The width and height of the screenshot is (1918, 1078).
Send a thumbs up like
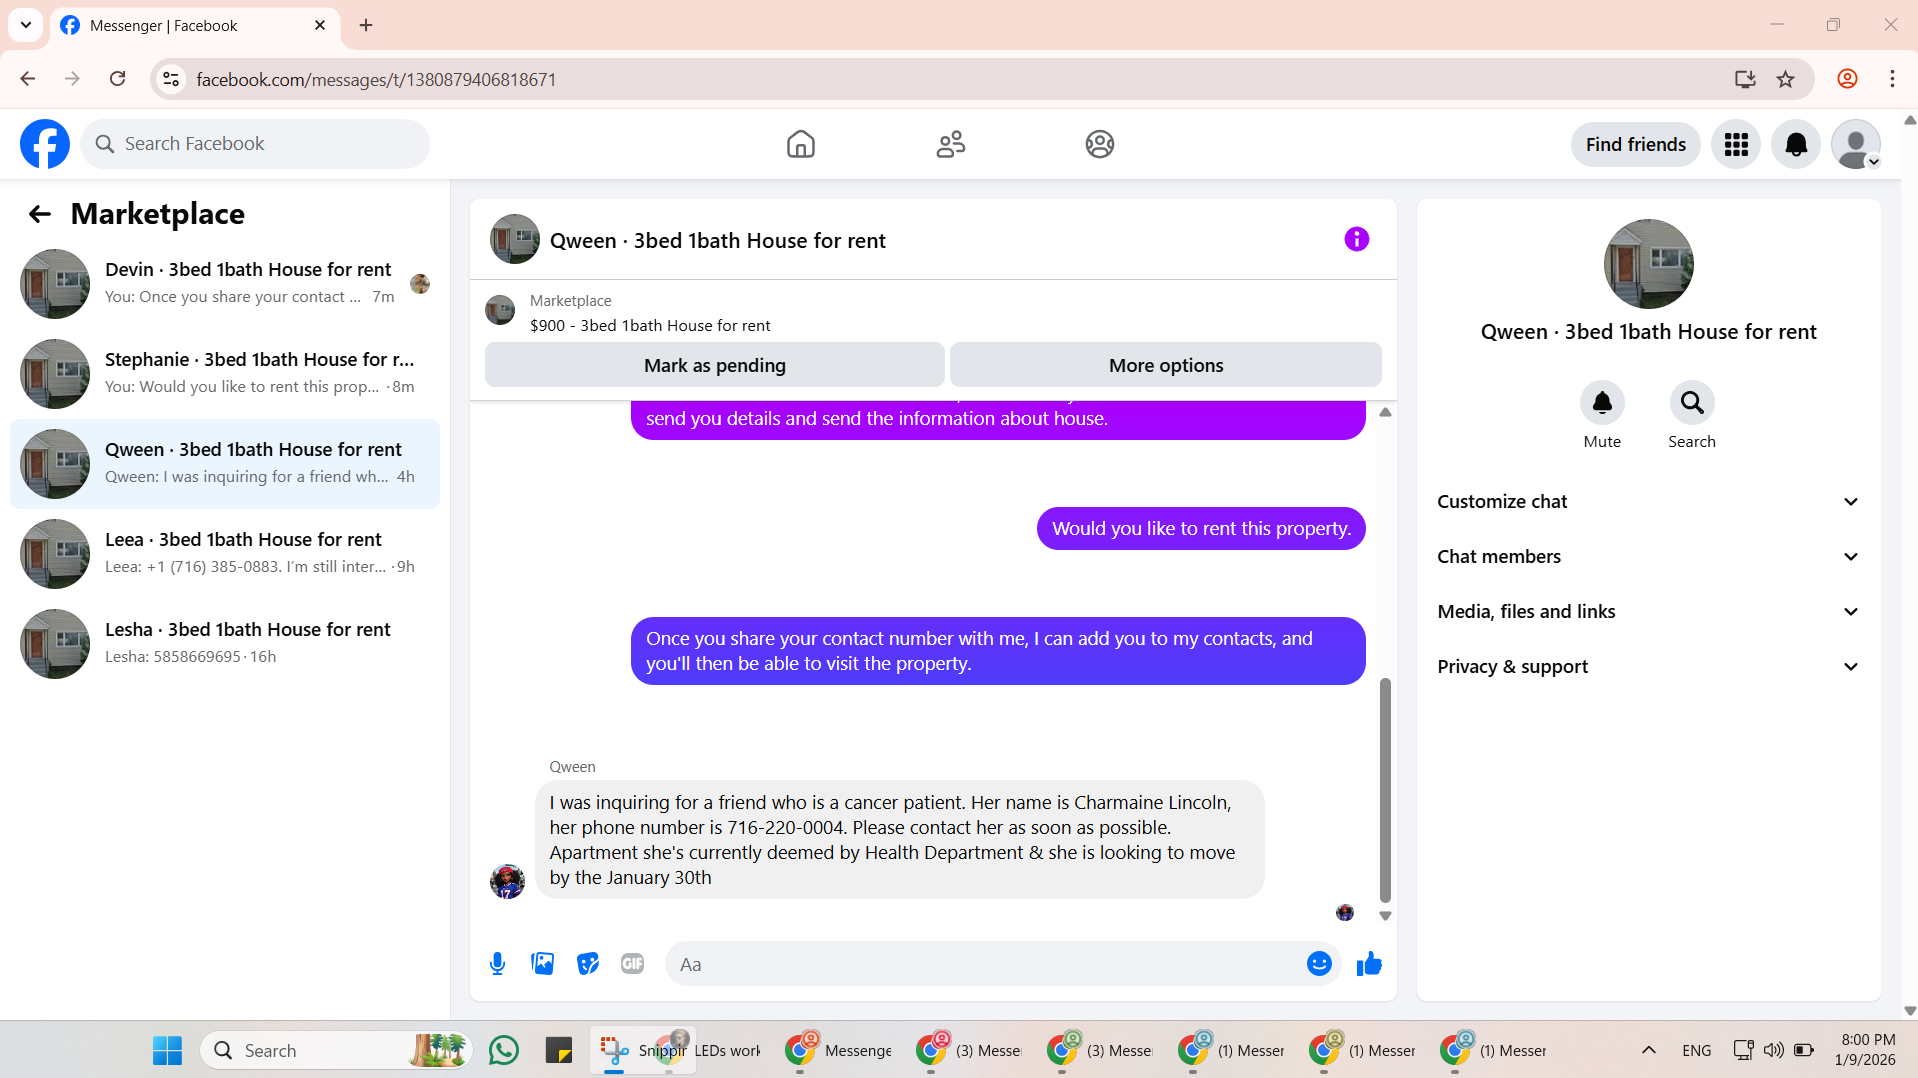point(1369,964)
